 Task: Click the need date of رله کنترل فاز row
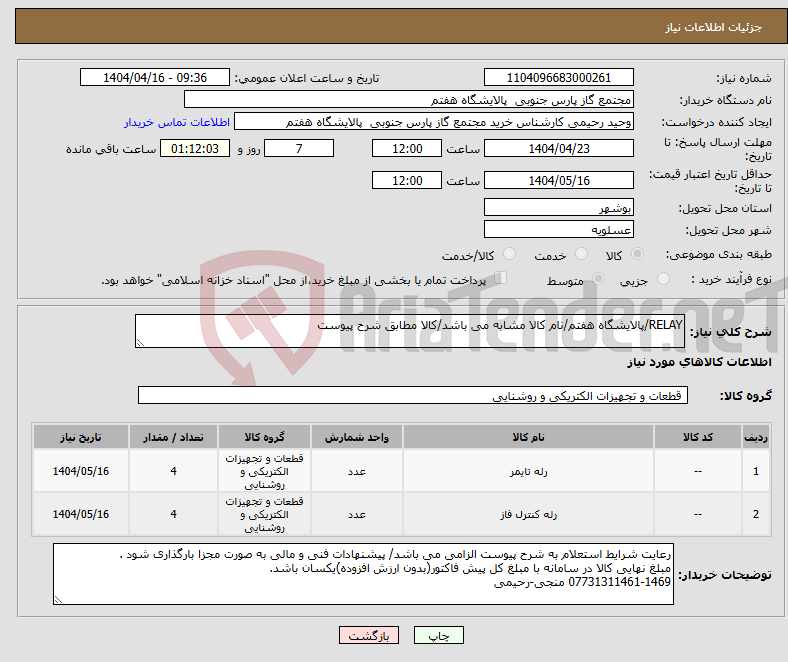click(81, 514)
